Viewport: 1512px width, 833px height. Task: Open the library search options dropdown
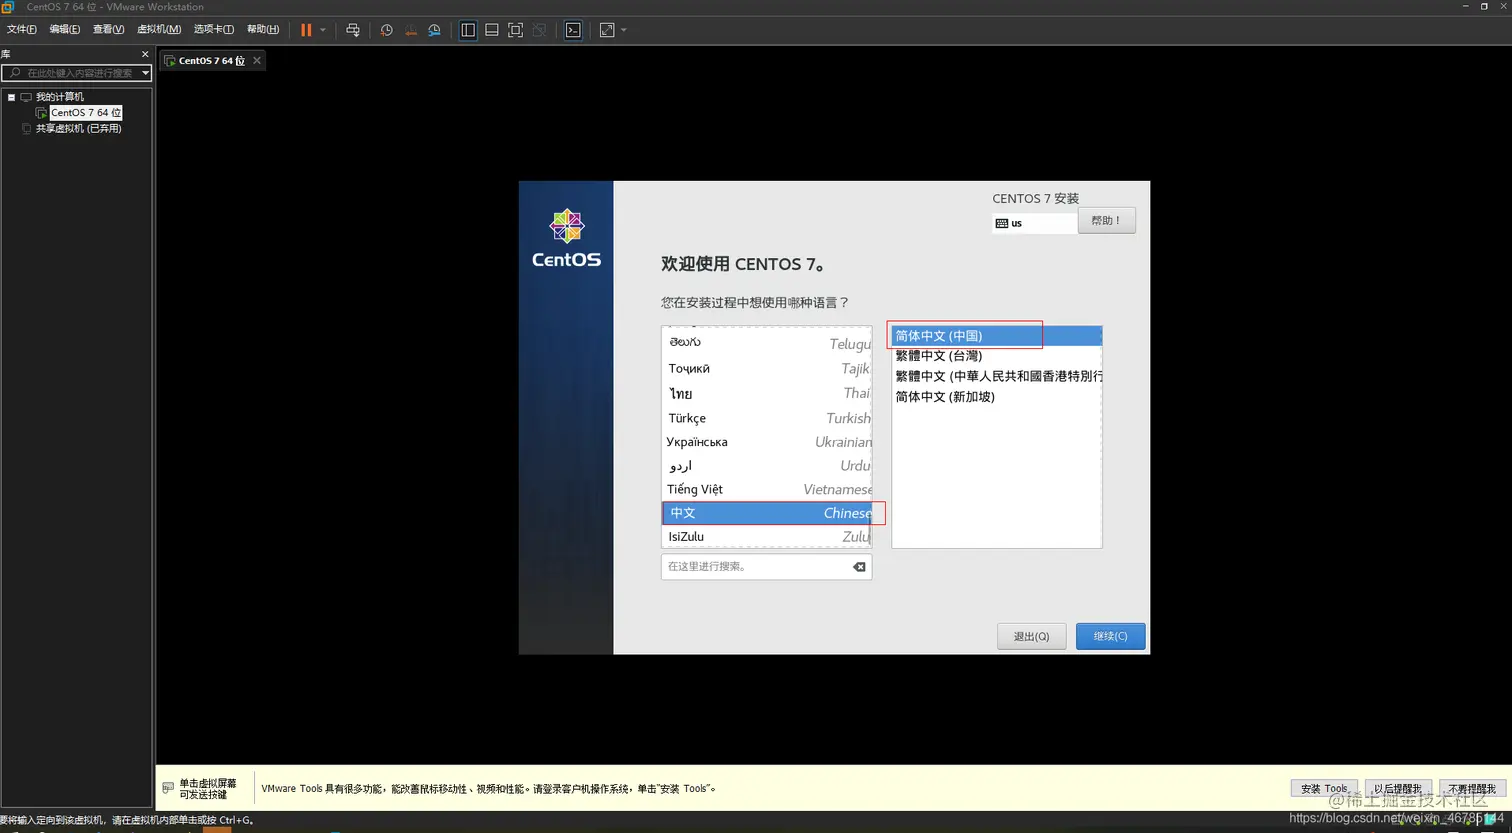click(x=143, y=72)
